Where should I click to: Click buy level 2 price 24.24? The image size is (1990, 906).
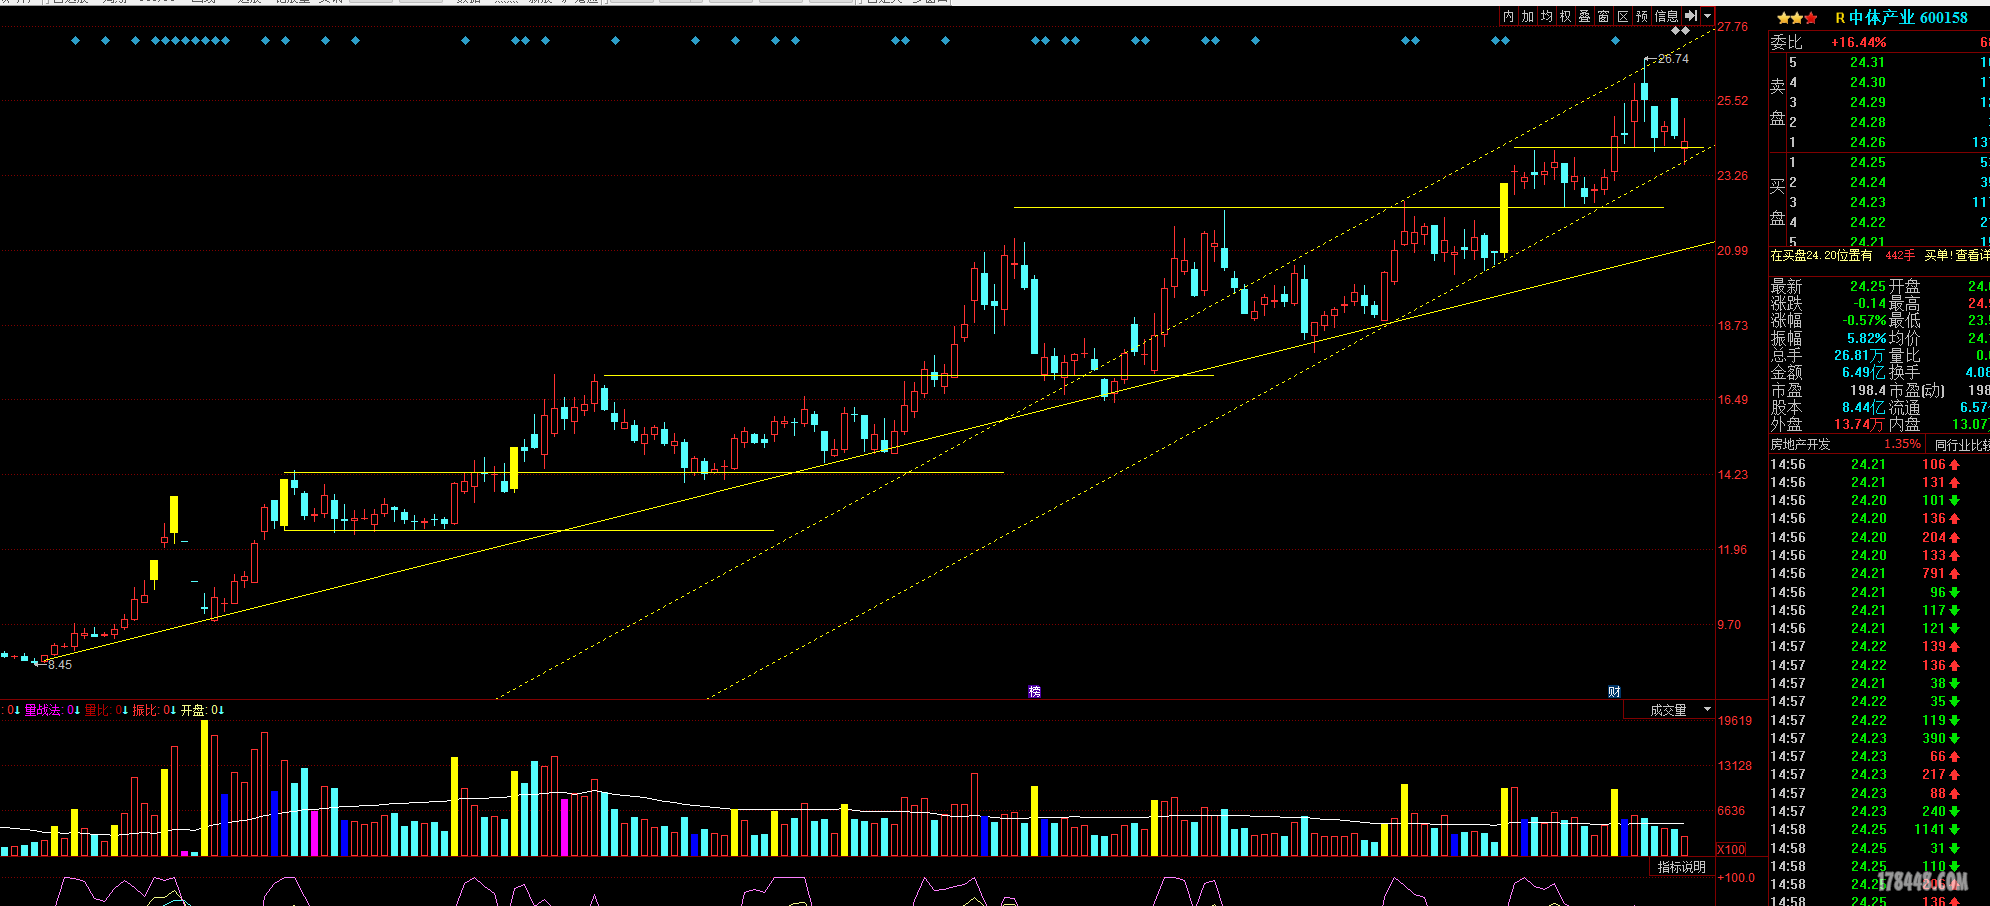(1868, 182)
